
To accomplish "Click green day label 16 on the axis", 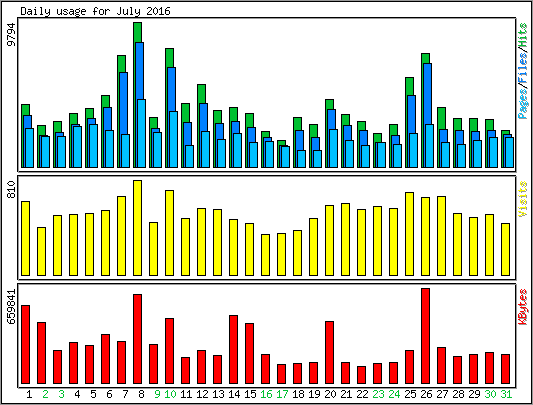I will [266, 394].
